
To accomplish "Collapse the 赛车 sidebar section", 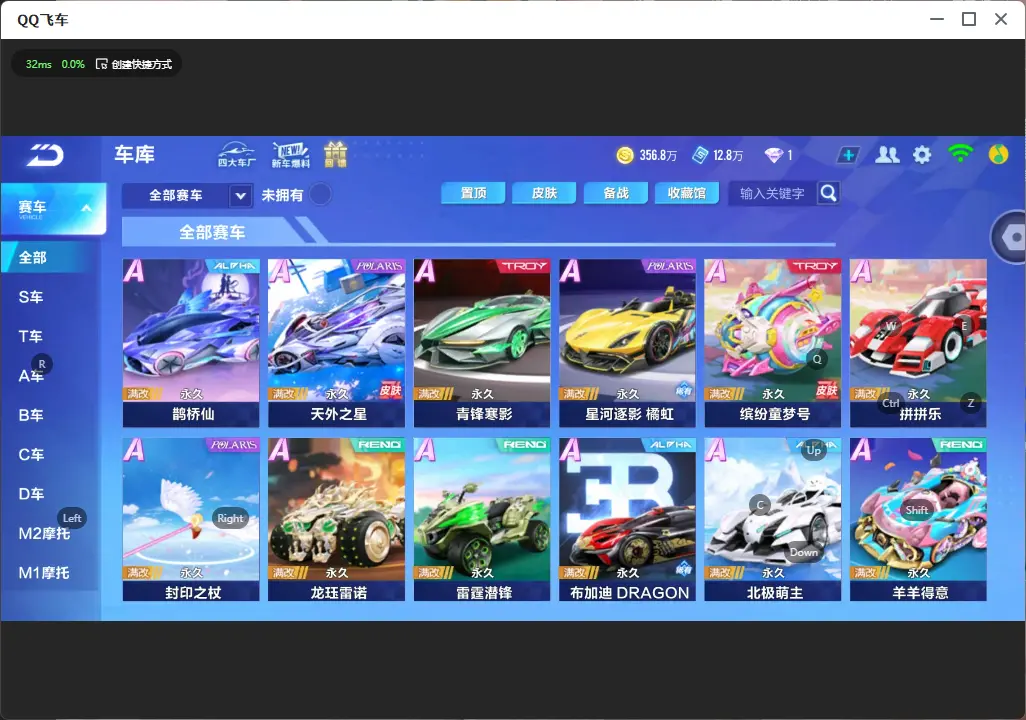I will [x=86, y=208].
